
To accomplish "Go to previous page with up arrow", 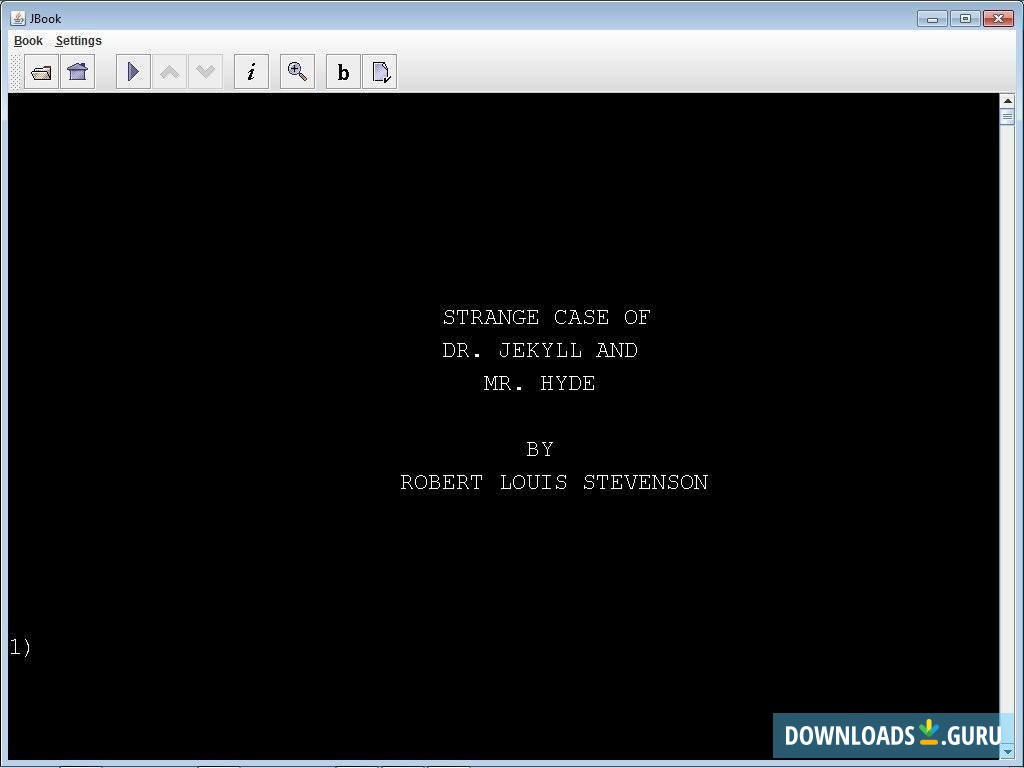I will tap(170, 72).
